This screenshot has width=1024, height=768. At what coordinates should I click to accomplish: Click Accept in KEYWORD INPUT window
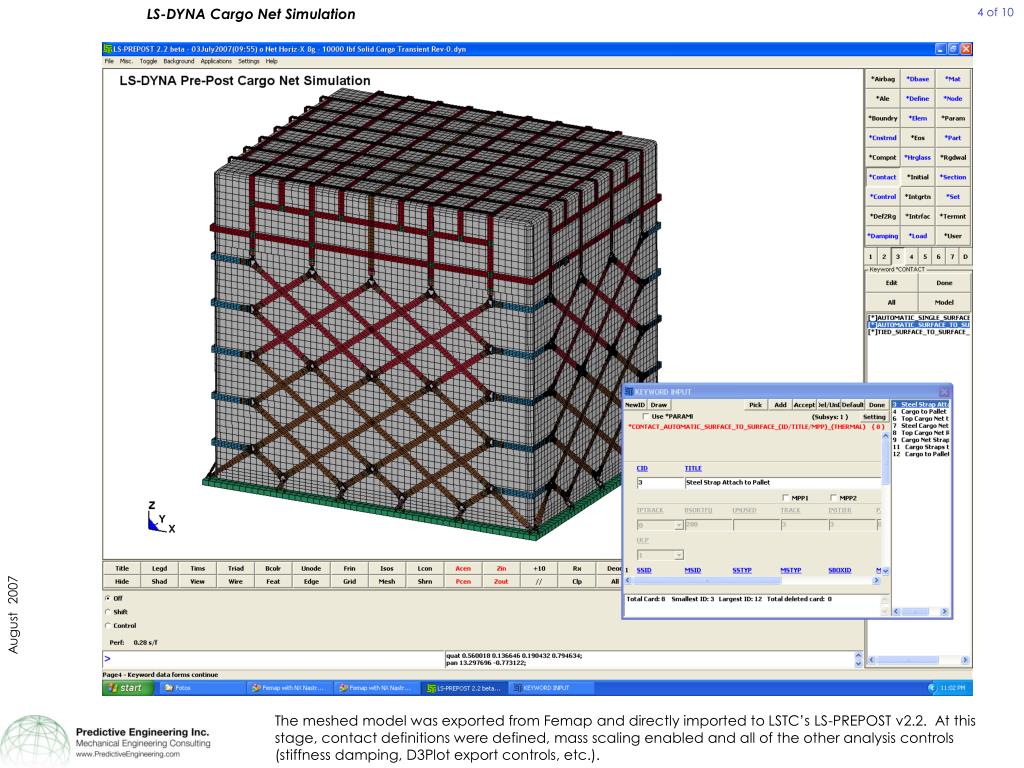coord(804,405)
